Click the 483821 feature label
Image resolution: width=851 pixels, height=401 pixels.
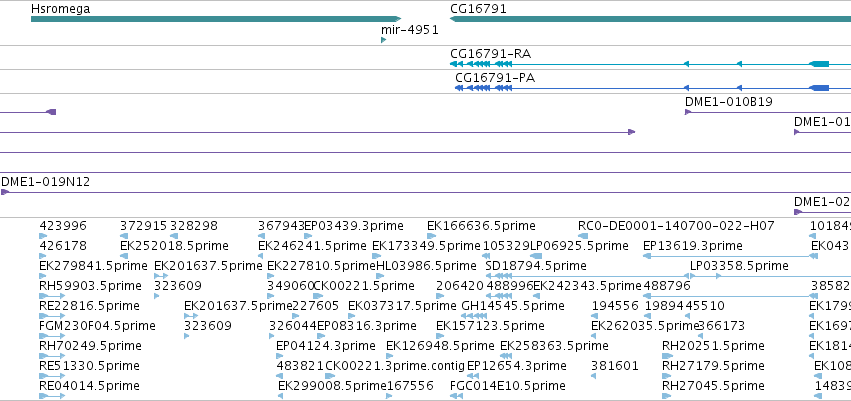[x=300, y=366]
